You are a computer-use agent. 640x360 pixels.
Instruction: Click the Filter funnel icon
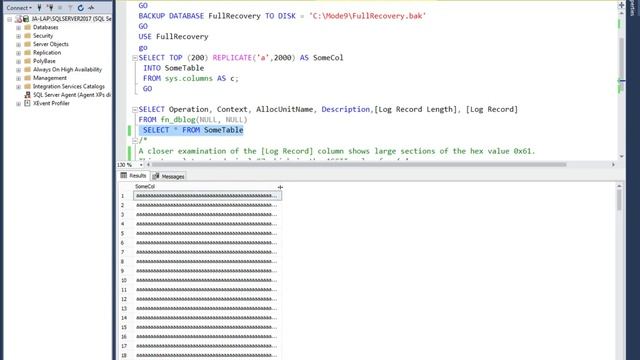click(x=70, y=7)
